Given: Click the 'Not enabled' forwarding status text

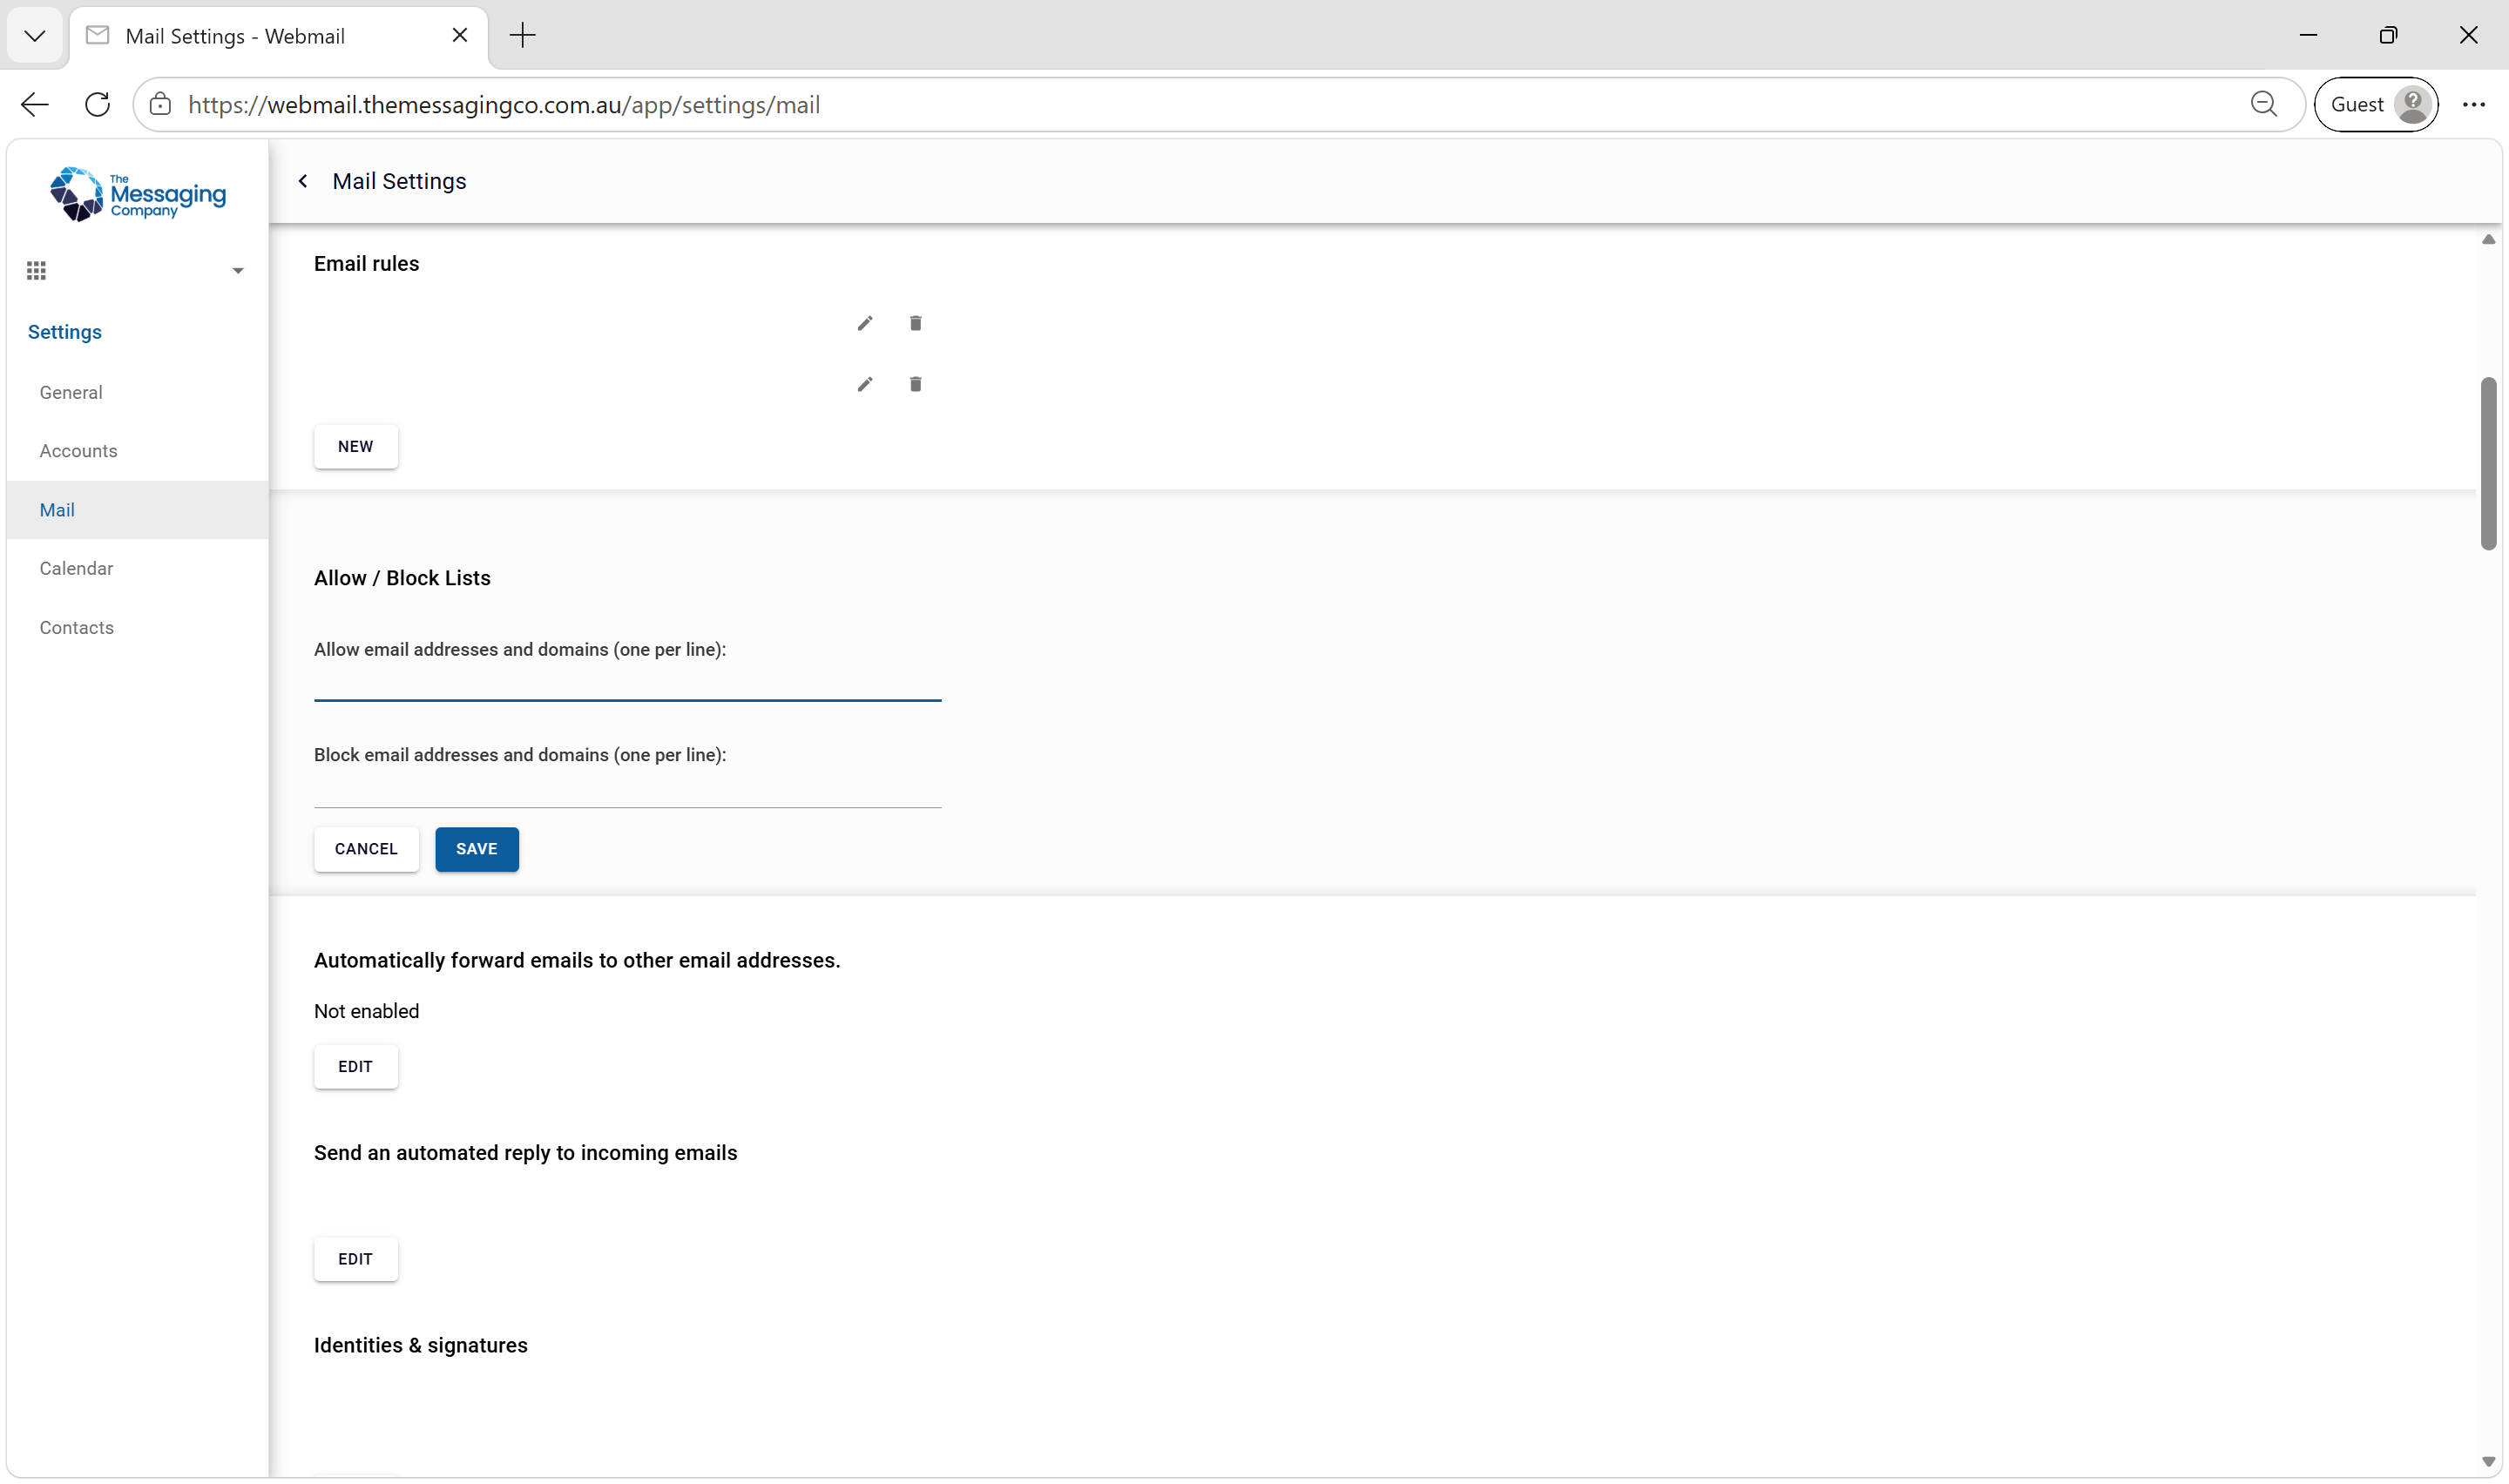Looking at the screenshot, I should pos(367,1012).
